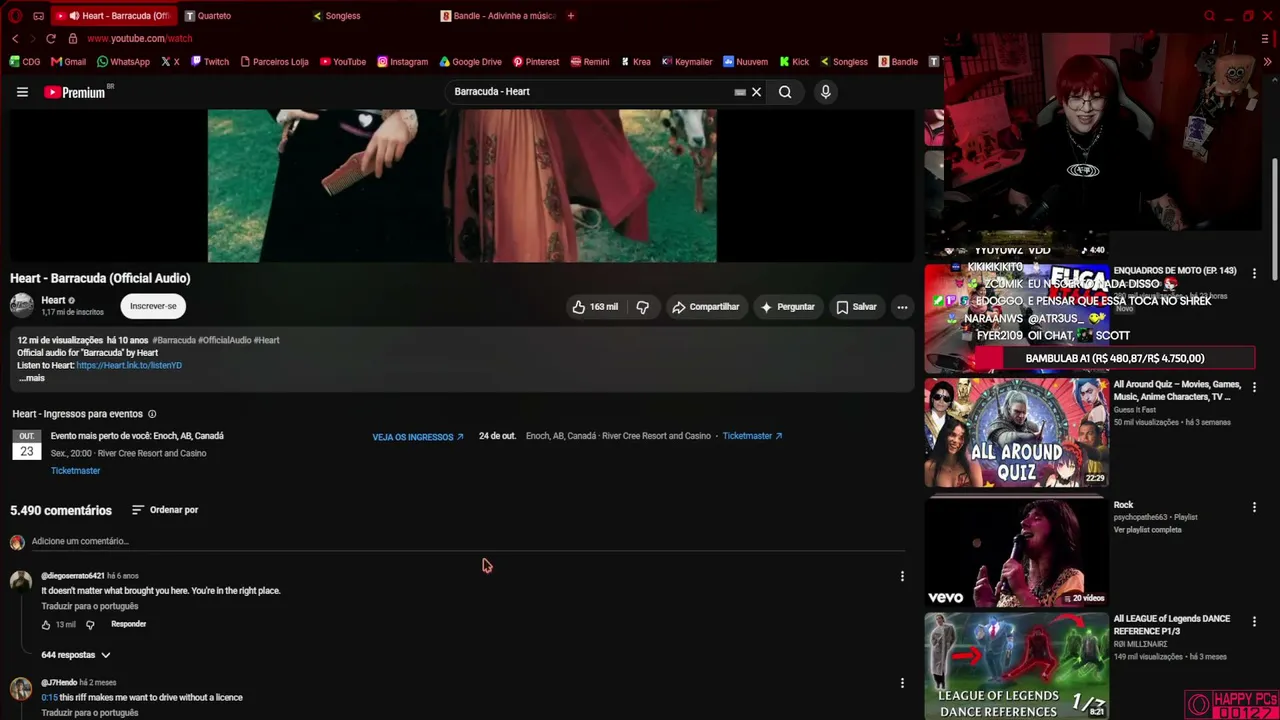This screenshot has height=720, width=1280.
Task: Open the Heart channel avatar
Action: (x=22, y=305)
